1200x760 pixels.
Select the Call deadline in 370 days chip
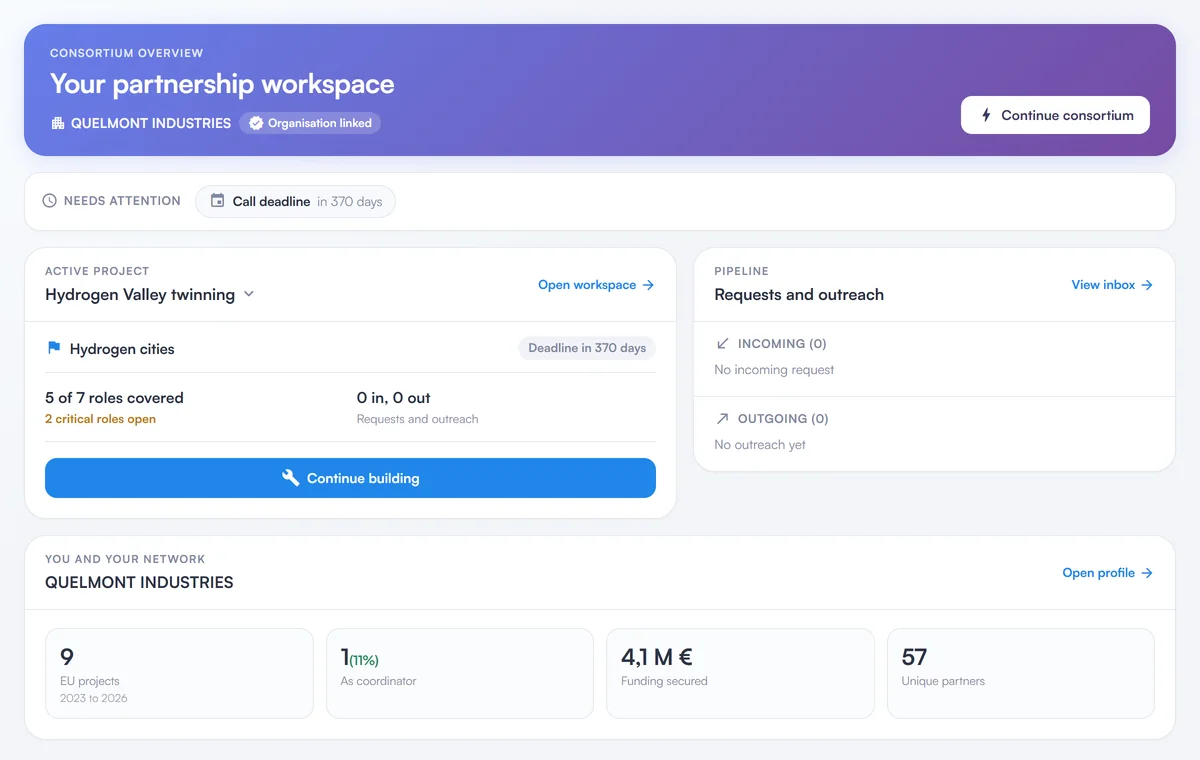295,201
